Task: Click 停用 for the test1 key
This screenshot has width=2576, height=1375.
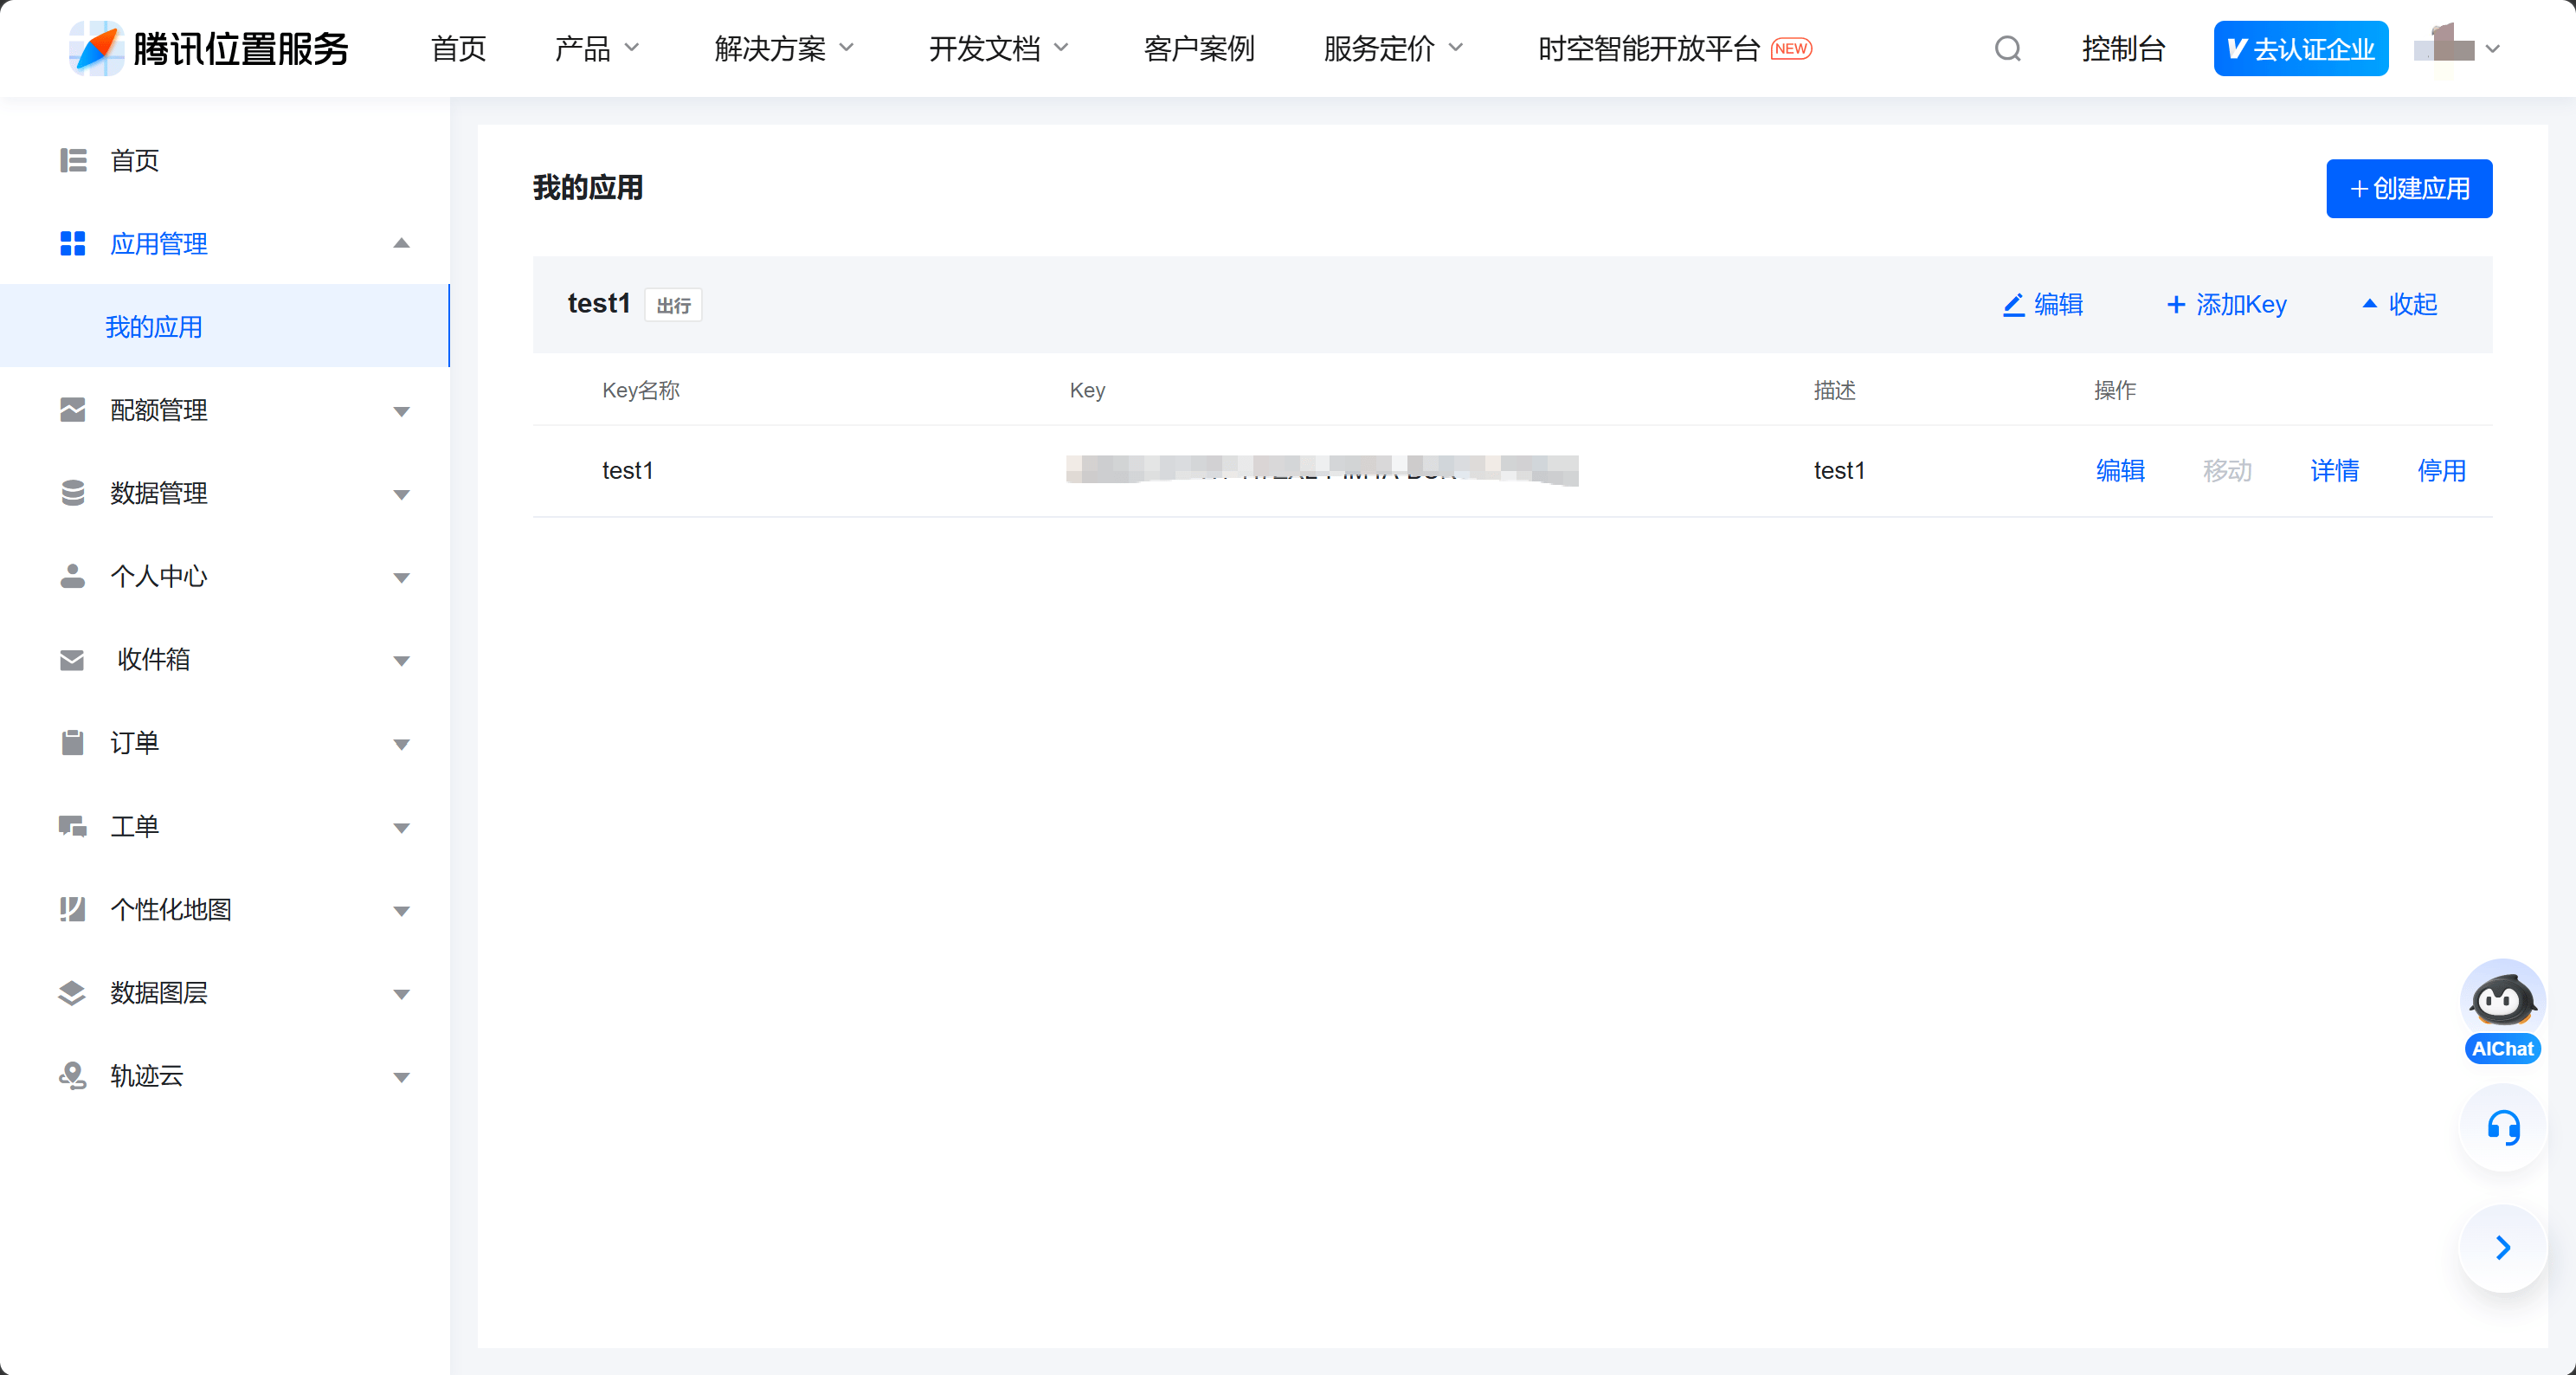Action: (x=2441, y=470)
